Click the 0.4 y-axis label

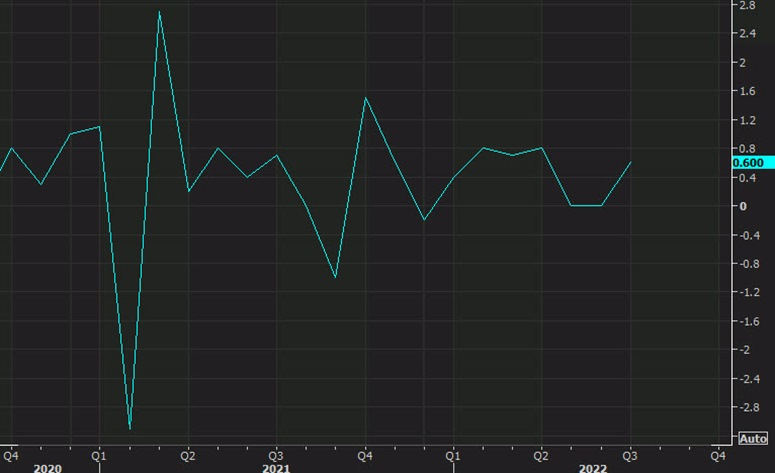(x=747, y=177)
